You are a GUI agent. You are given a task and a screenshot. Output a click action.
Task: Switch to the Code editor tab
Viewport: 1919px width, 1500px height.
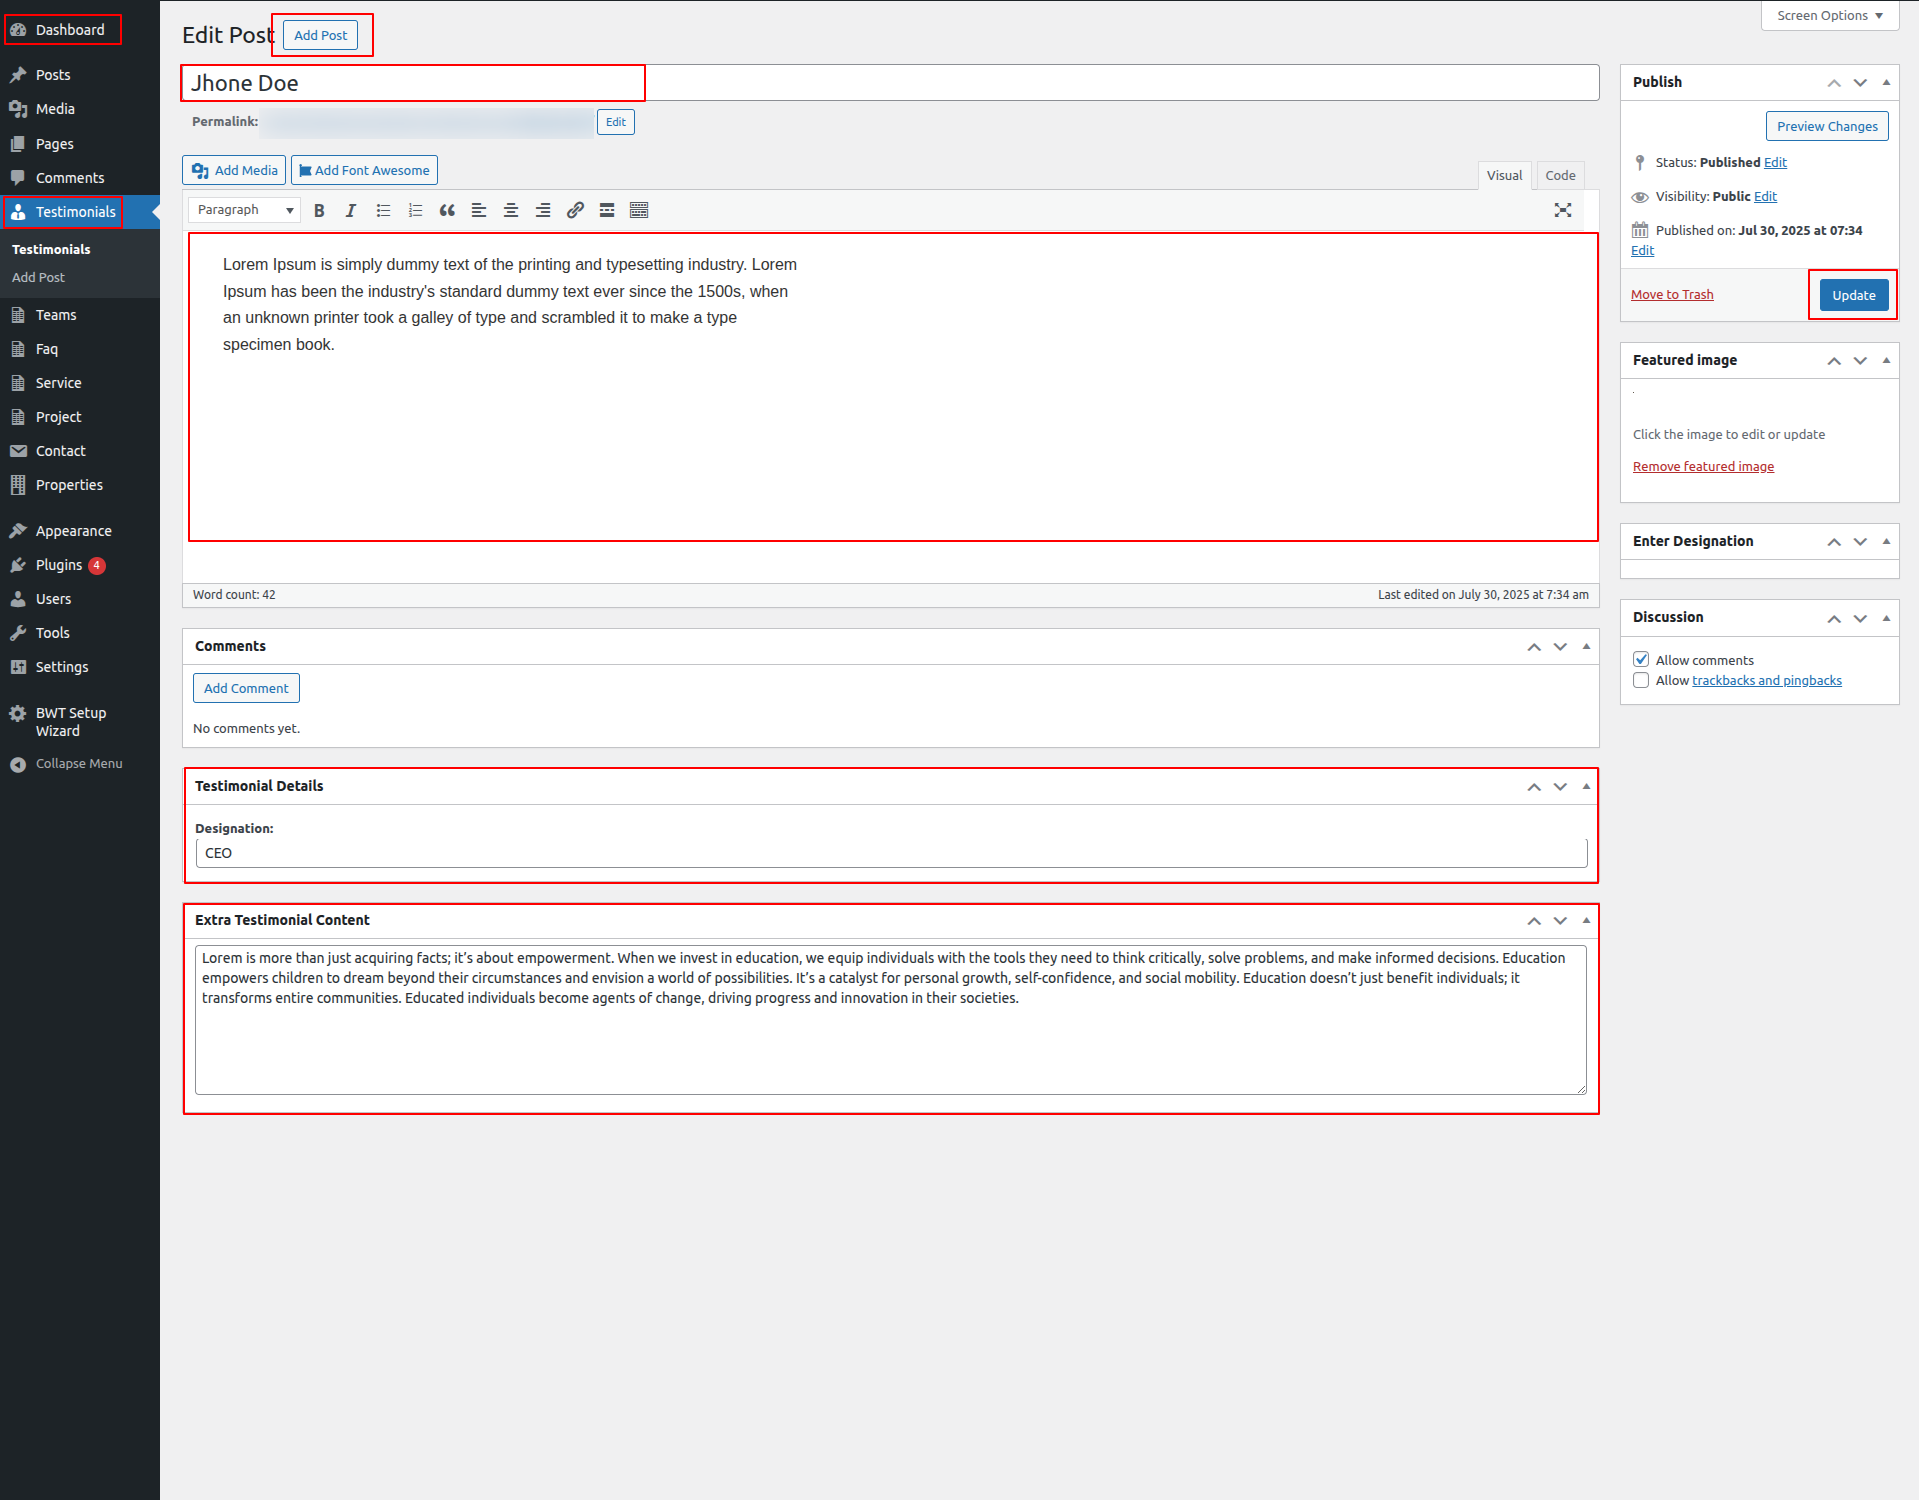[x=1560, y=176]
